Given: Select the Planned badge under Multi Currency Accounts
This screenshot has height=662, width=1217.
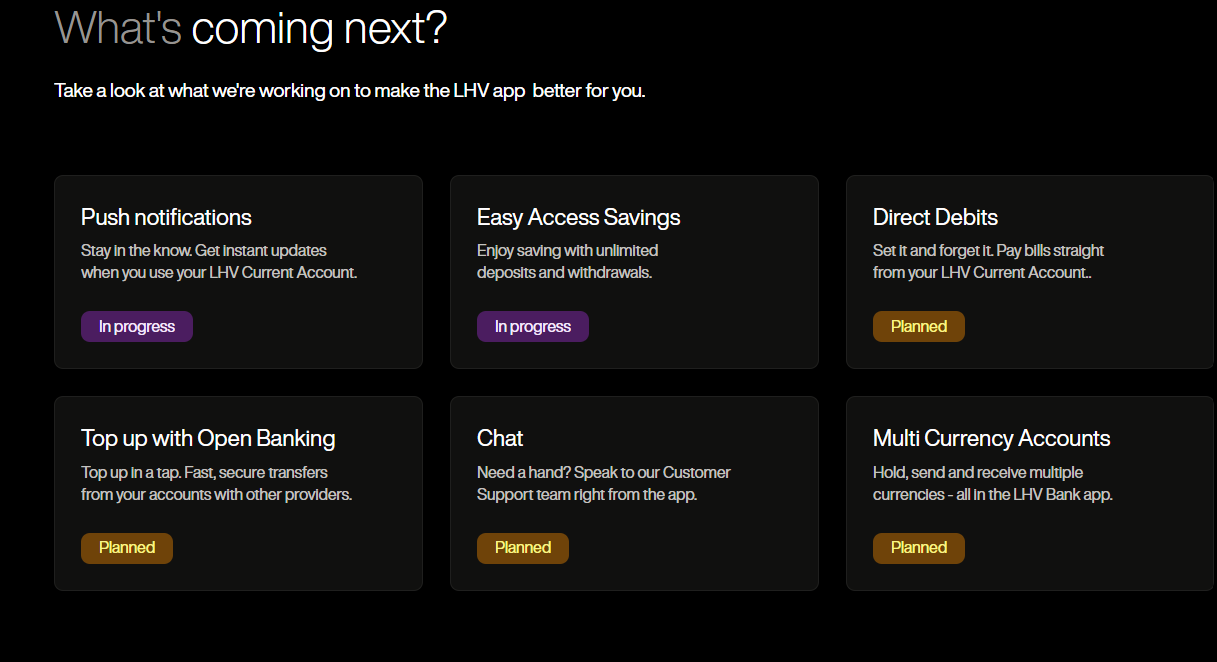Looking at the screenshot, I should [919, 547].
